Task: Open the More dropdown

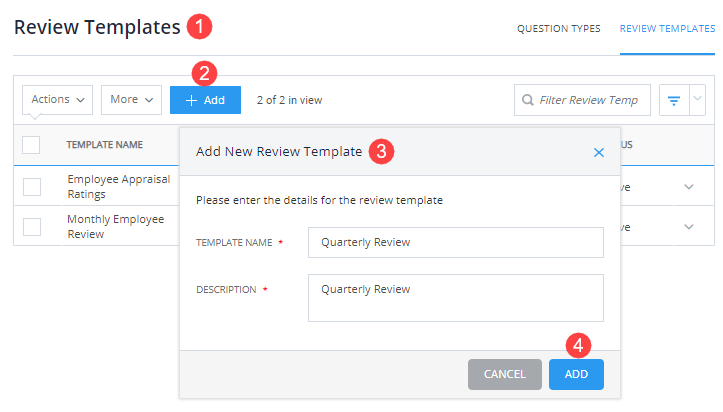Action: [131, 100]
